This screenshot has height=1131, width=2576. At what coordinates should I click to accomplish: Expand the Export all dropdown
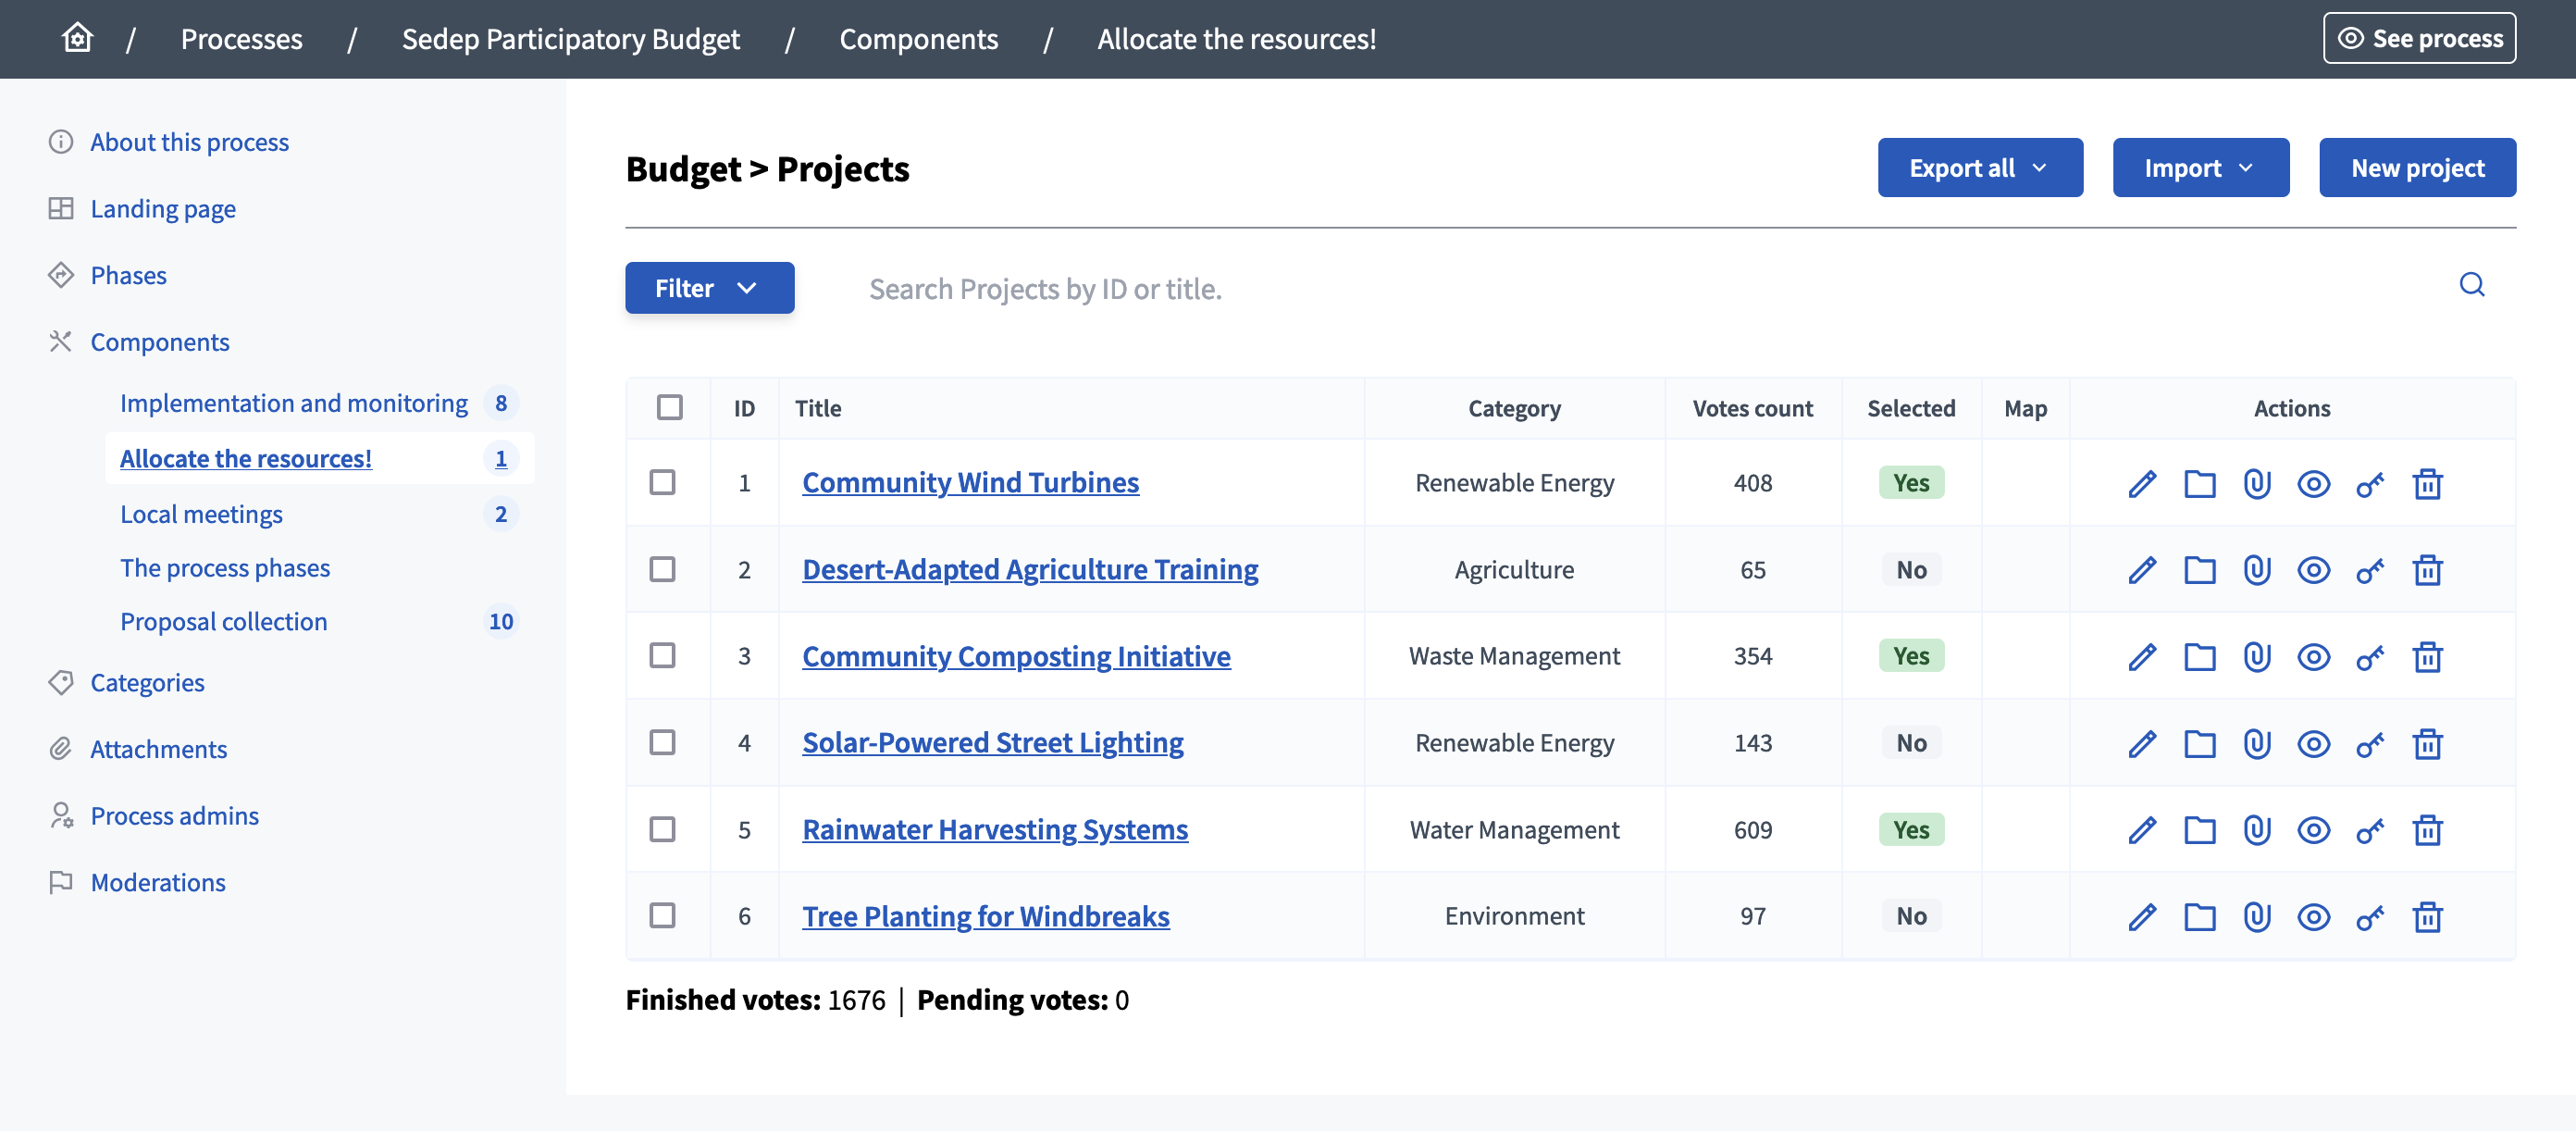[1979, 167]
